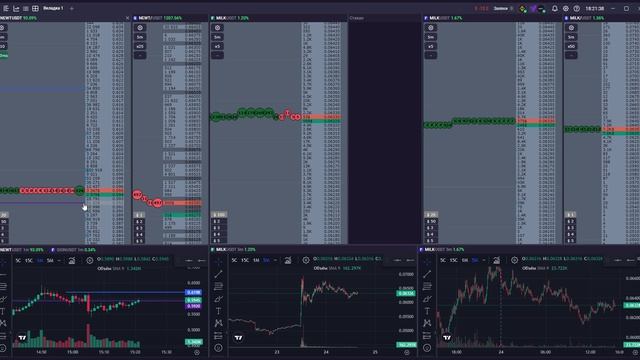Open notifications bell icon

555,8
